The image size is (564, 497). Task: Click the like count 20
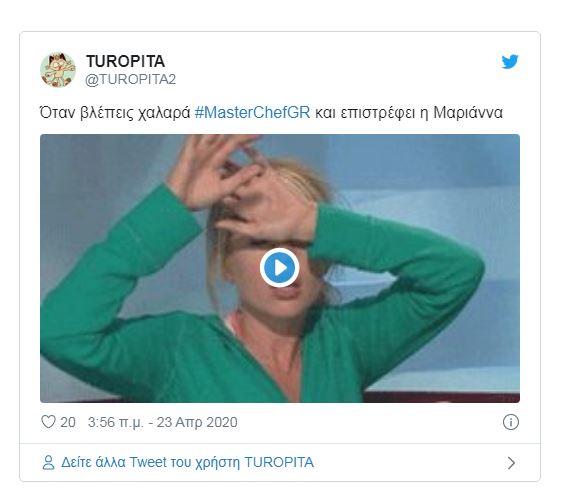tap(68, 422)
